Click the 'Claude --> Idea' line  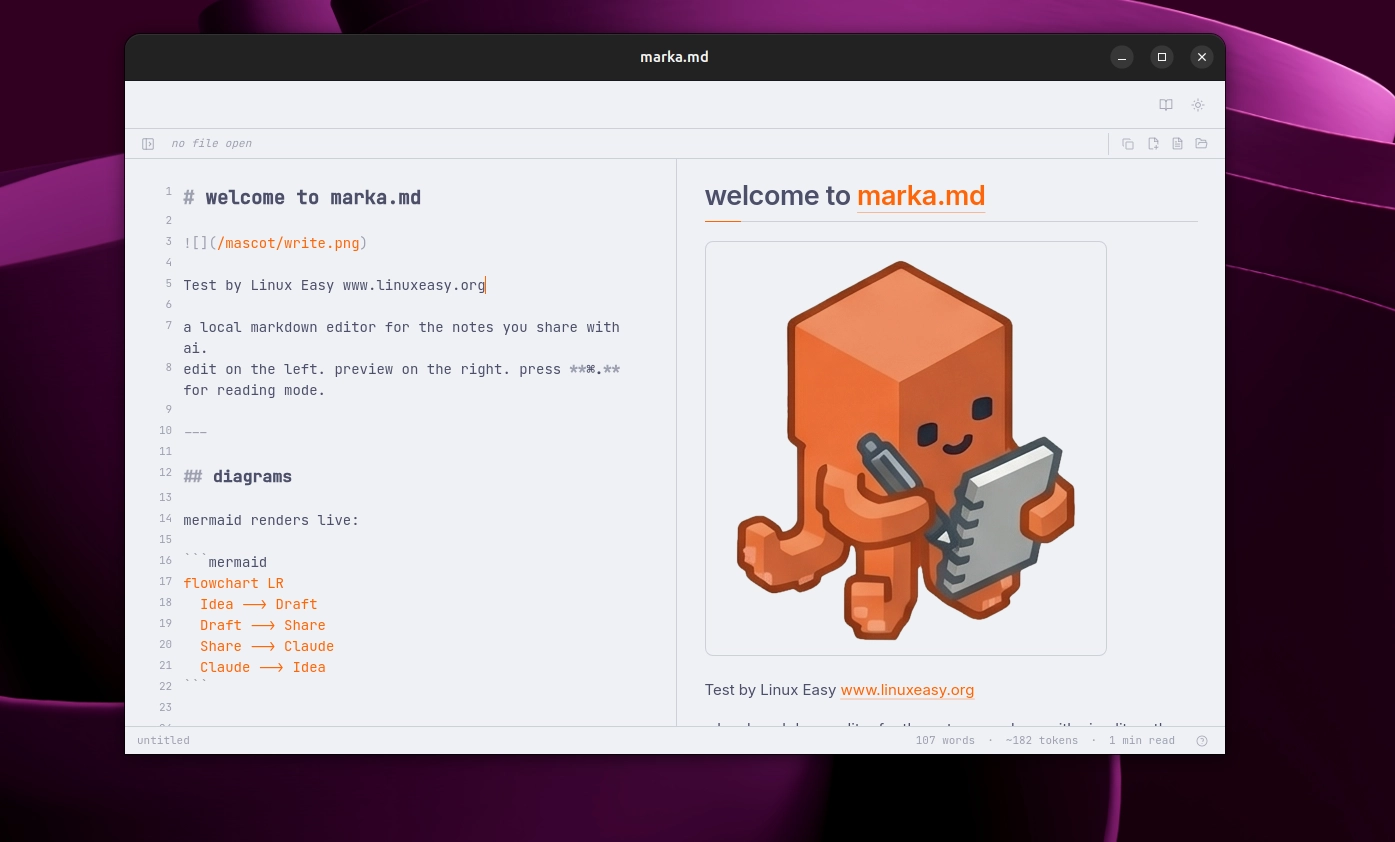(x=263, y=667)
